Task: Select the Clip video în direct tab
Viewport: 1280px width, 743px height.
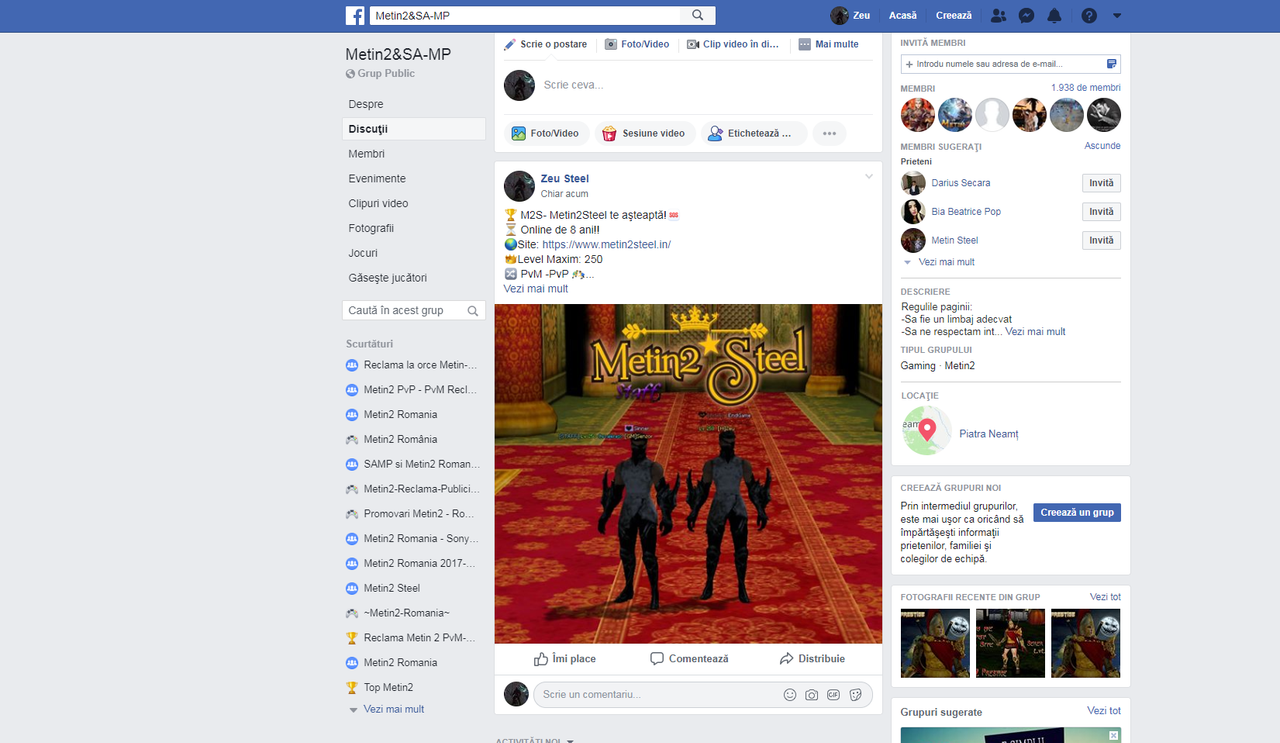Action: click(x=732, y=44)
